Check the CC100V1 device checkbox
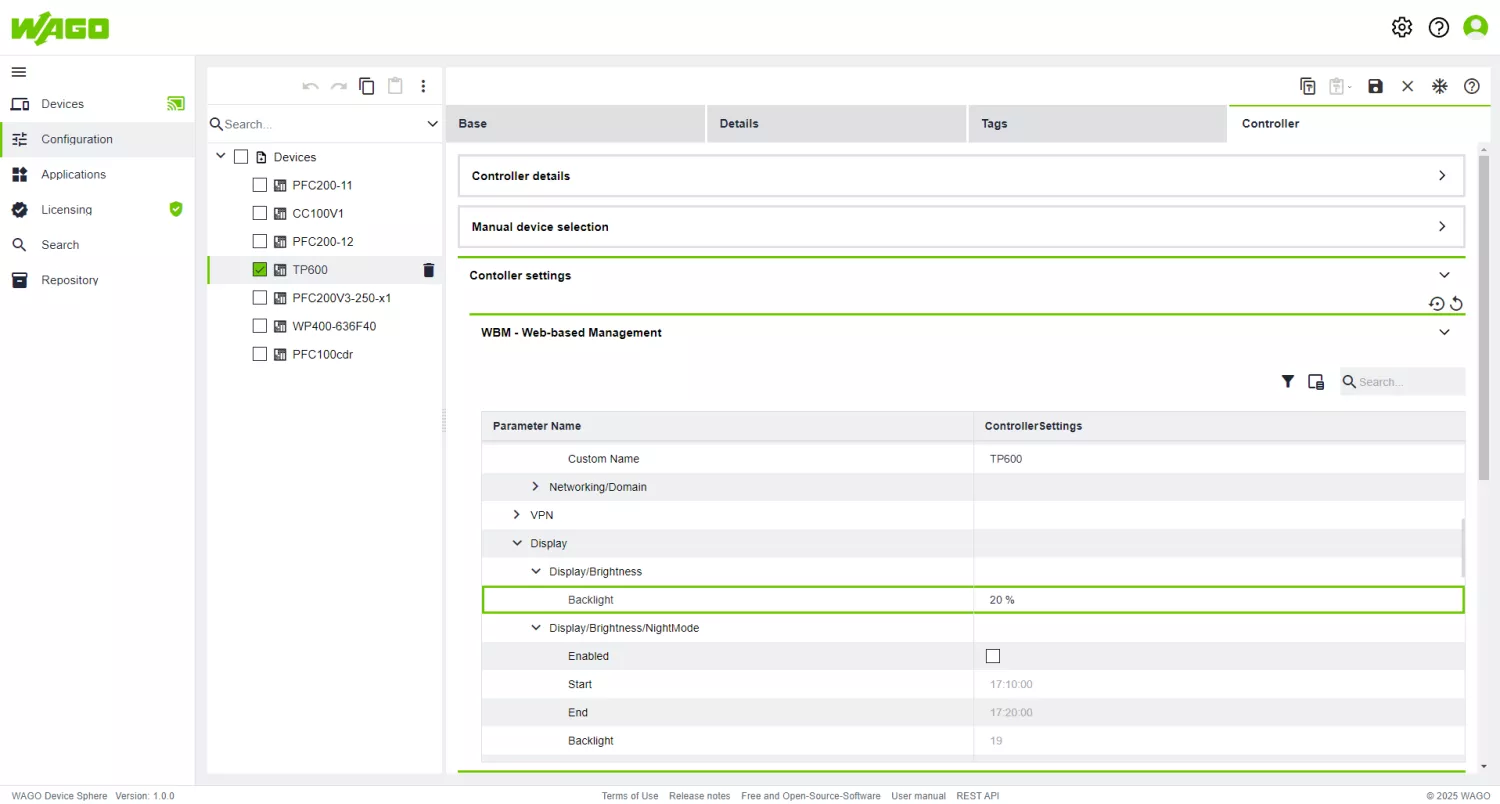 pyautogui.click(x=260, y=213)
